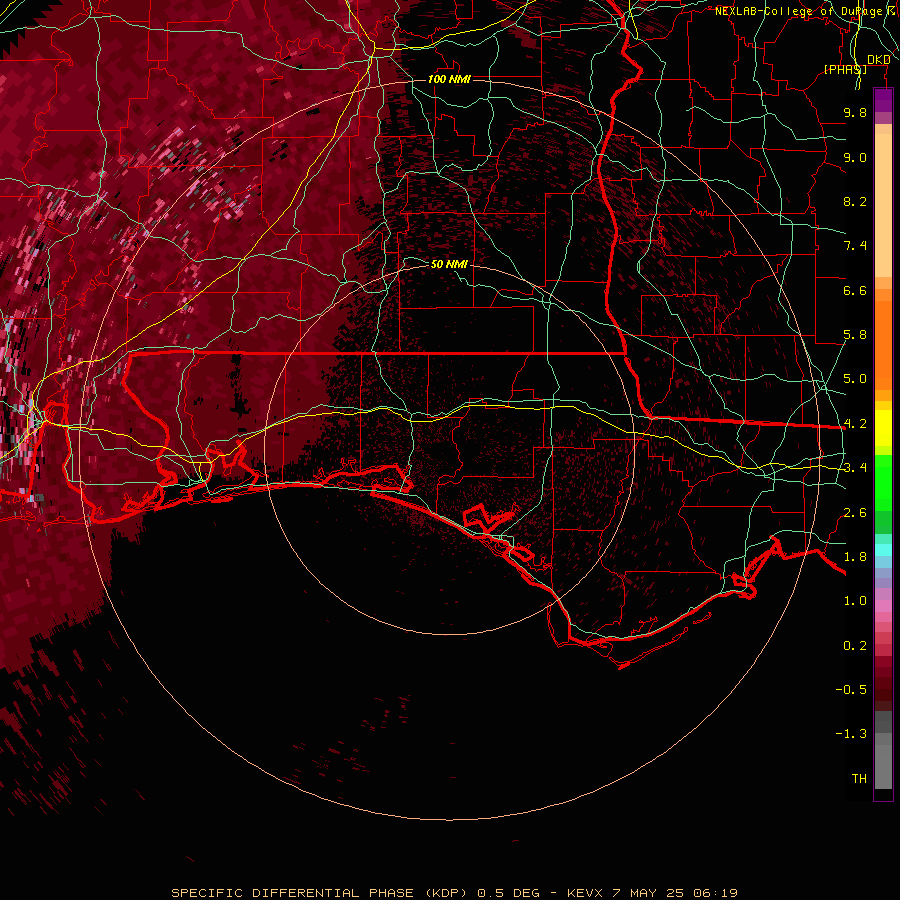The image size is (900, 900).
Task: Click the 2.6 scale value
Action: 855,513
